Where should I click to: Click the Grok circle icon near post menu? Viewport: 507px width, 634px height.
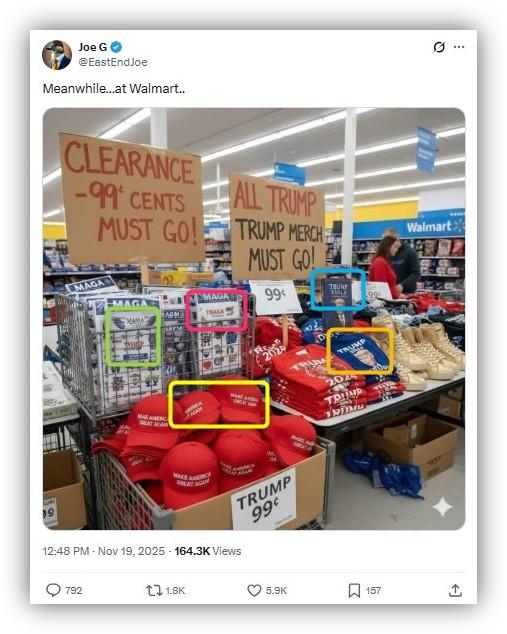tap(439, 47)
